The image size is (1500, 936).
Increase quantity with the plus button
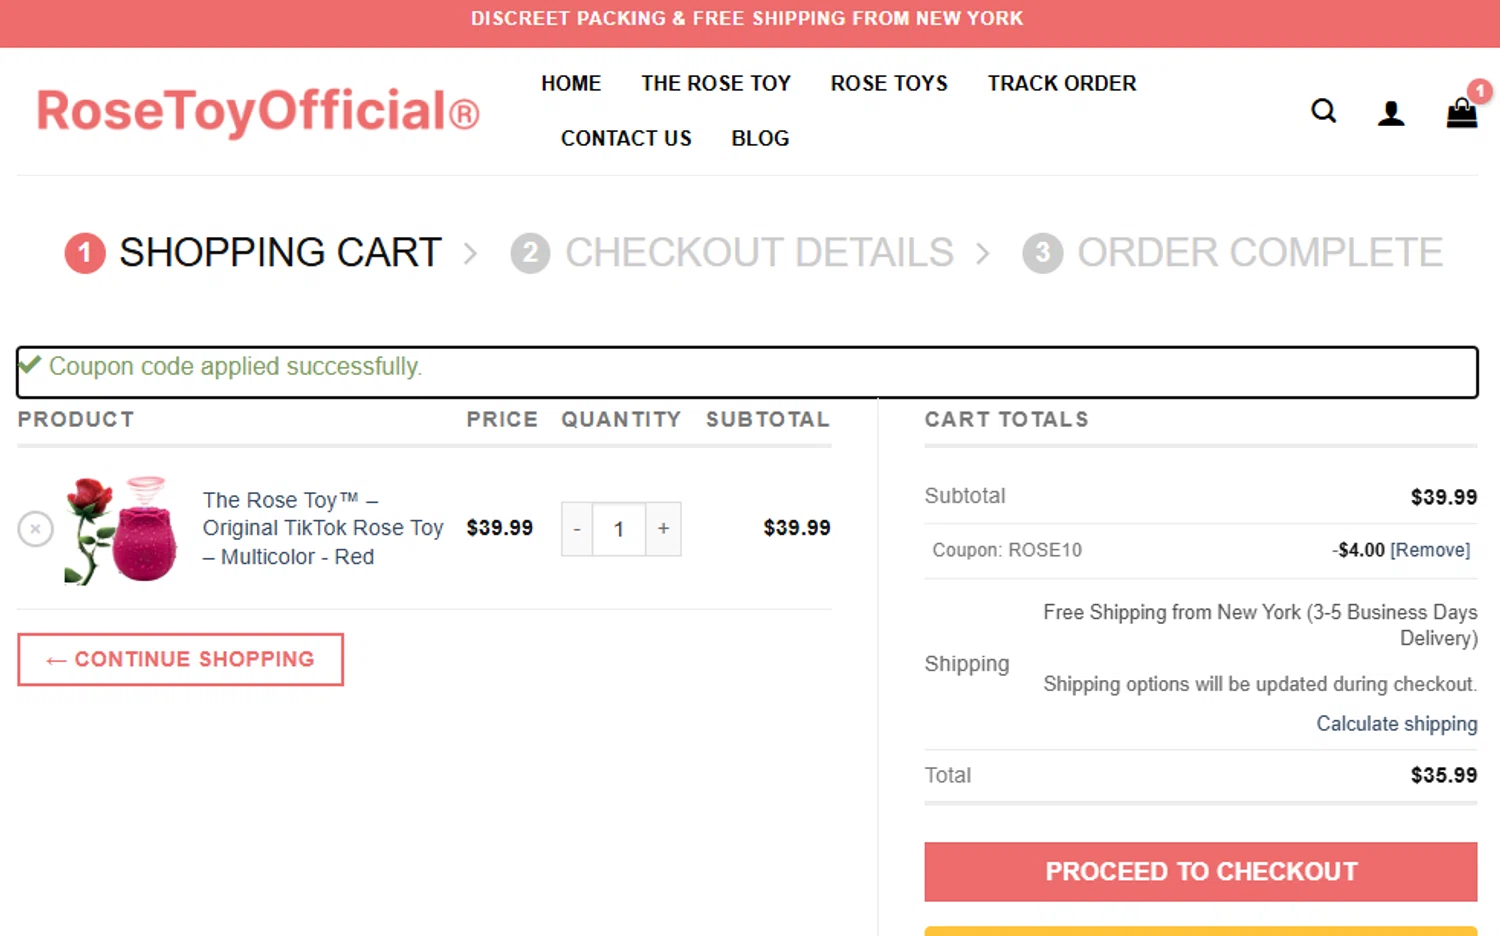[663, 529]
